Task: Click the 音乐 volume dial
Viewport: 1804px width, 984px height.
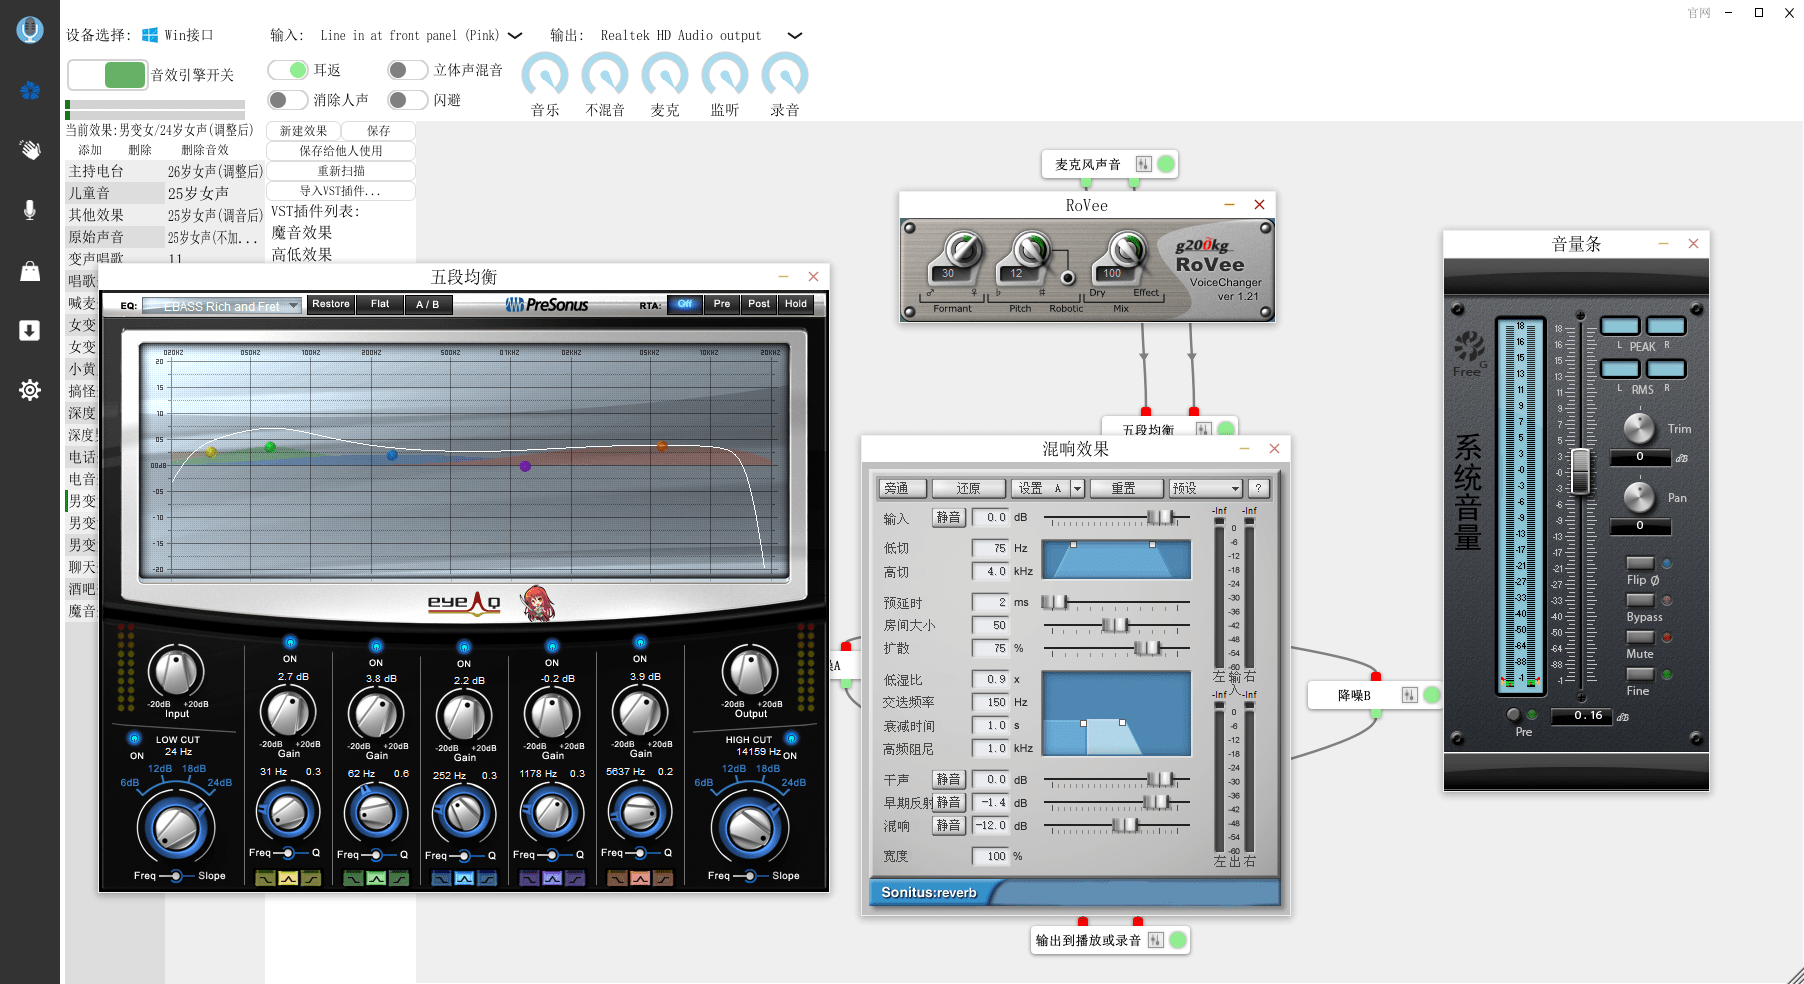Action: coord(545,74)
